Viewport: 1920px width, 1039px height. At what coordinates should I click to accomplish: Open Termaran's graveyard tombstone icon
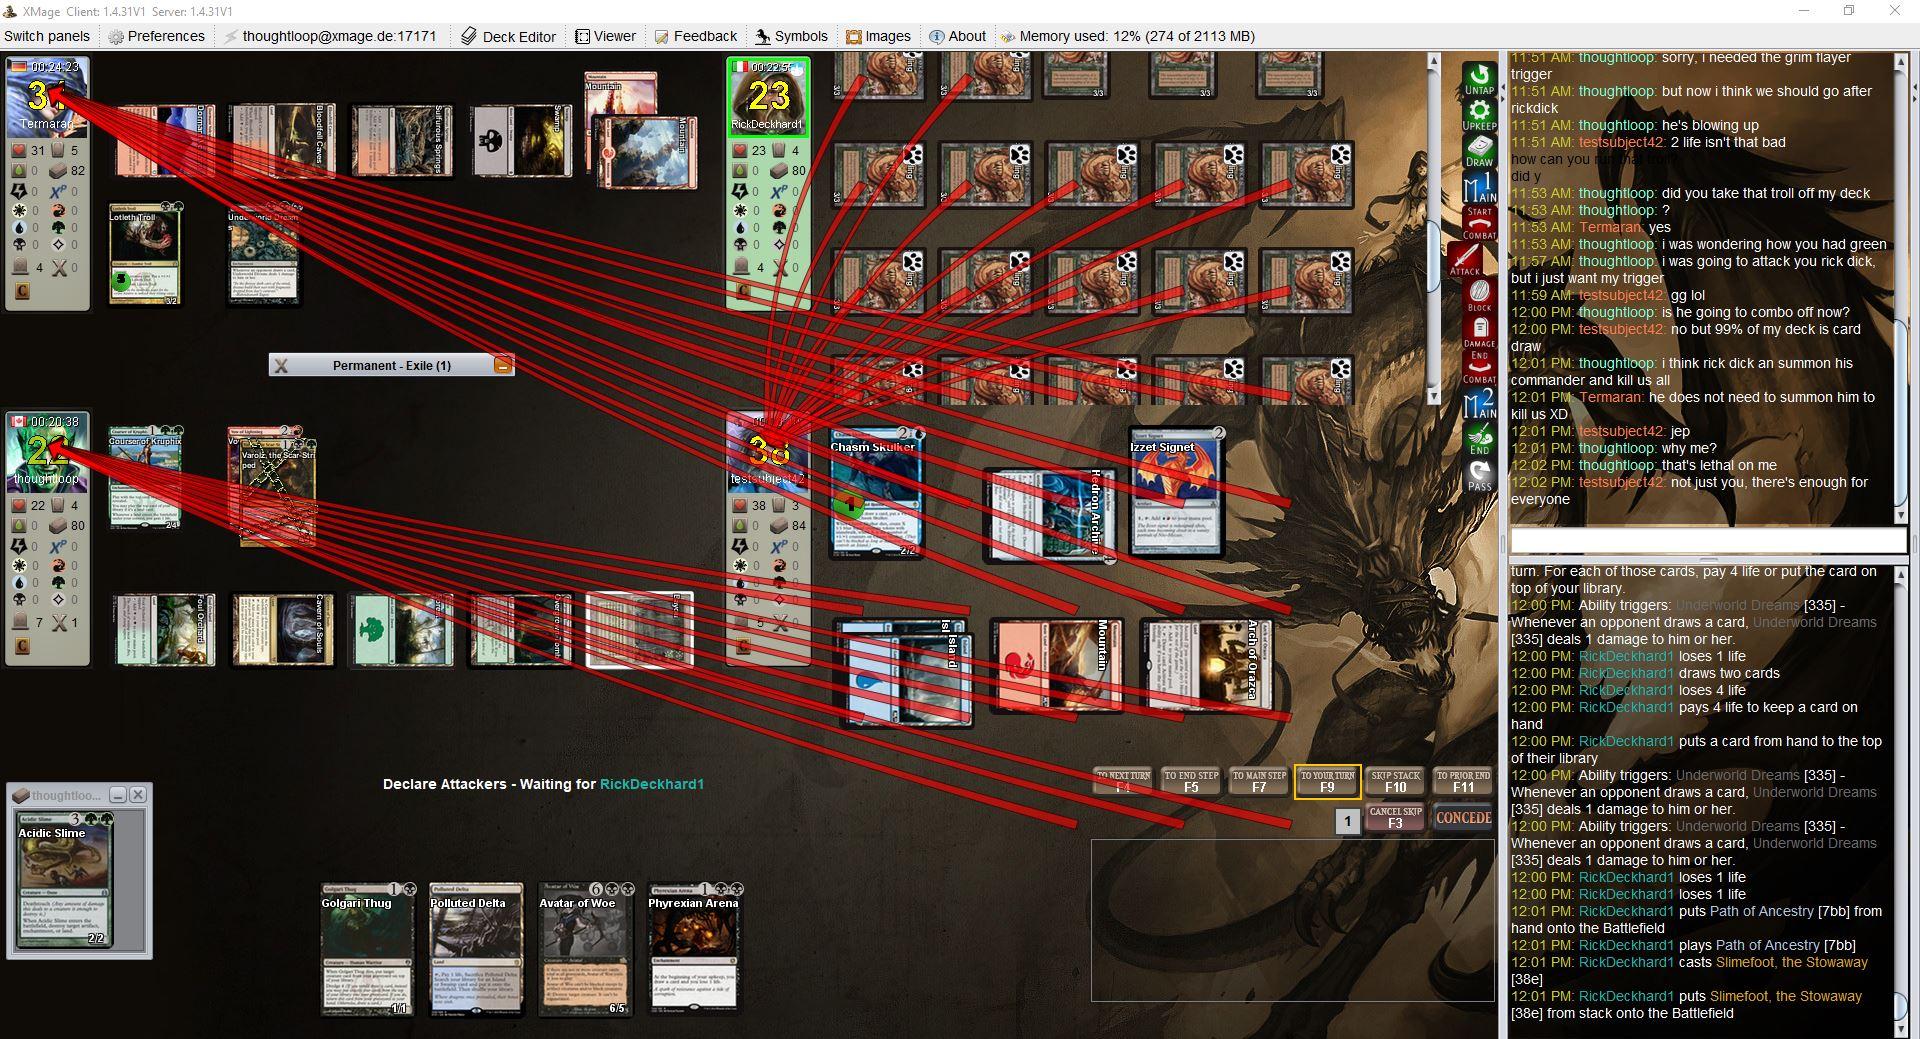point(20,267)
